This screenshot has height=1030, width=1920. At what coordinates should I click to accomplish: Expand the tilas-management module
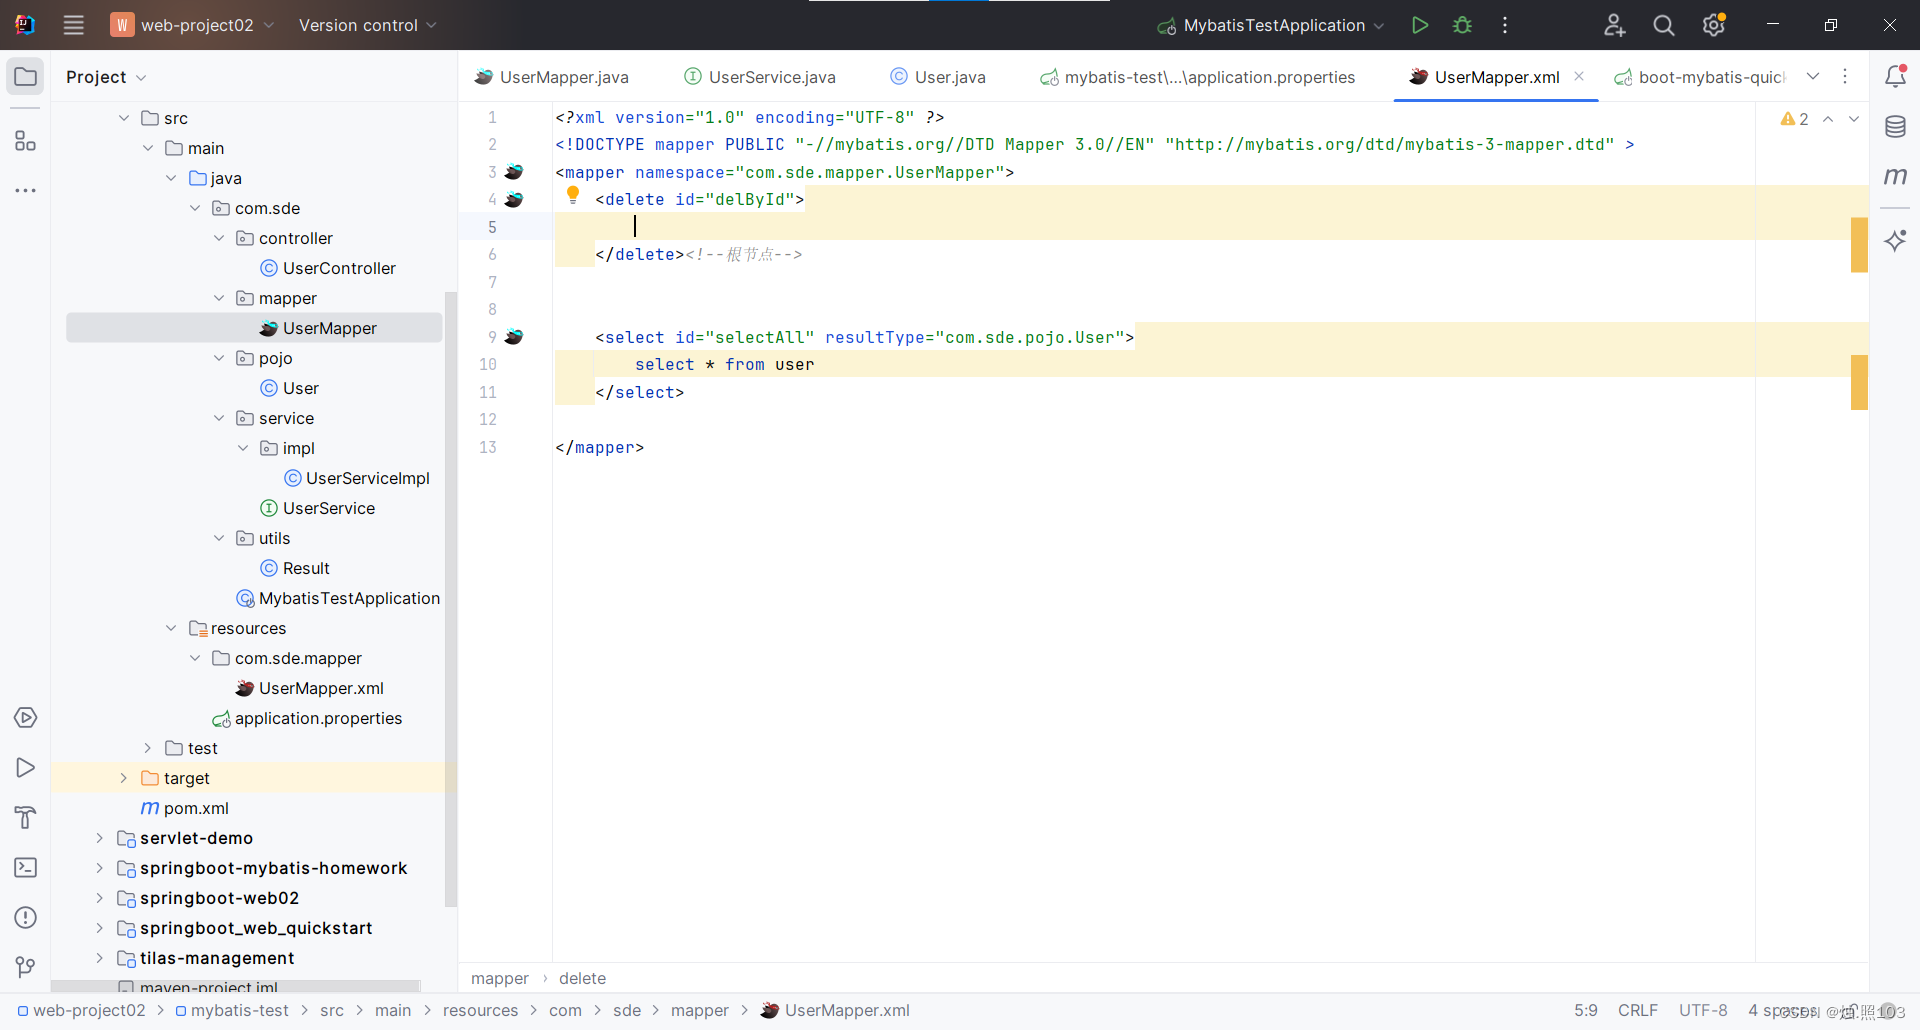[99, 958]
